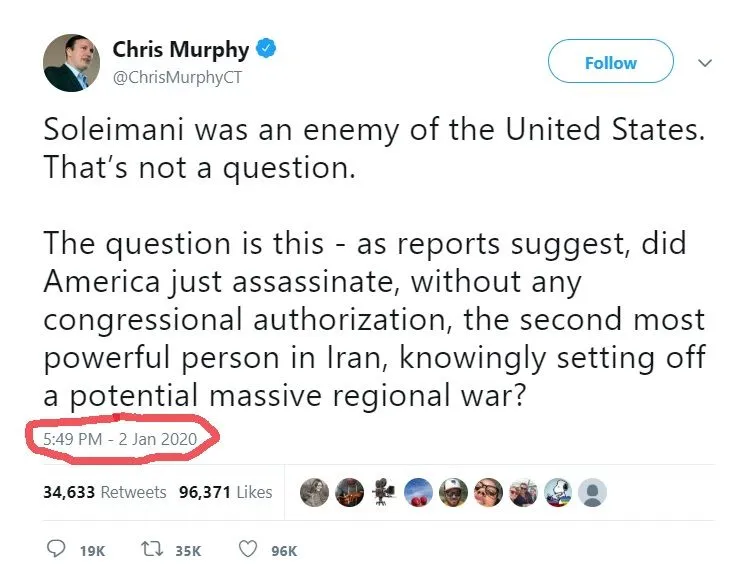Click the Snoopy cartoon liker avatar
Viewport: 756px width, 575px height.
pyautogui.click(x=558, y=492)
